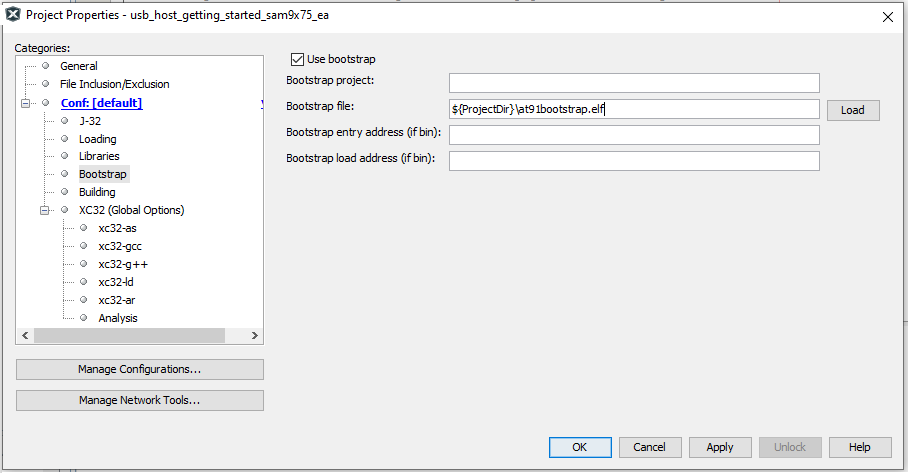Click the bullet icon beside General category
This screenshot has height=473, width=908.
[45, 66]
